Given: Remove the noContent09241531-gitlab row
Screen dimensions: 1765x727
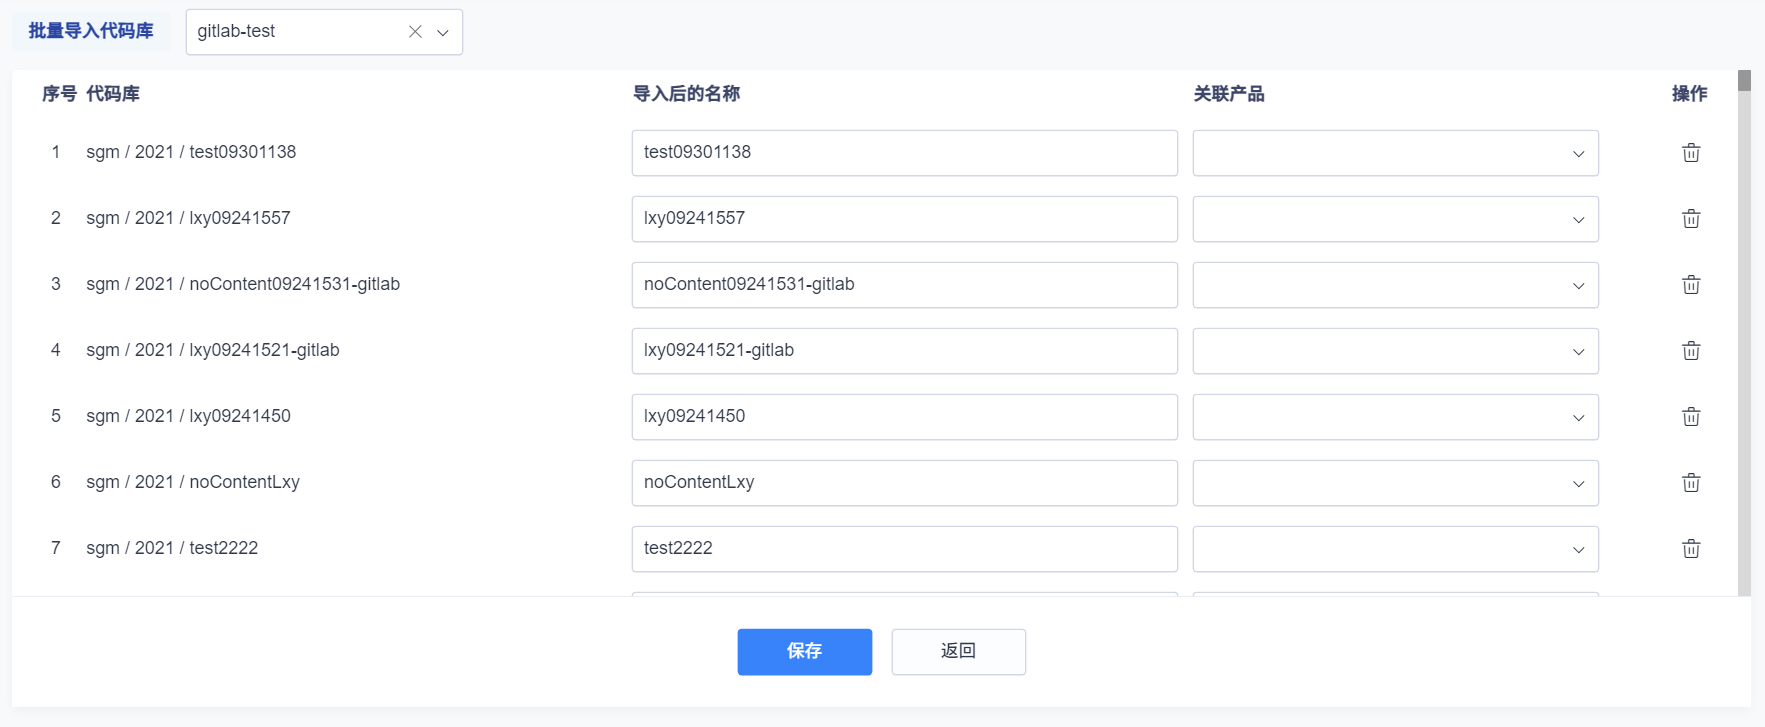Looking at the screenshot, I should (1691, 285).
